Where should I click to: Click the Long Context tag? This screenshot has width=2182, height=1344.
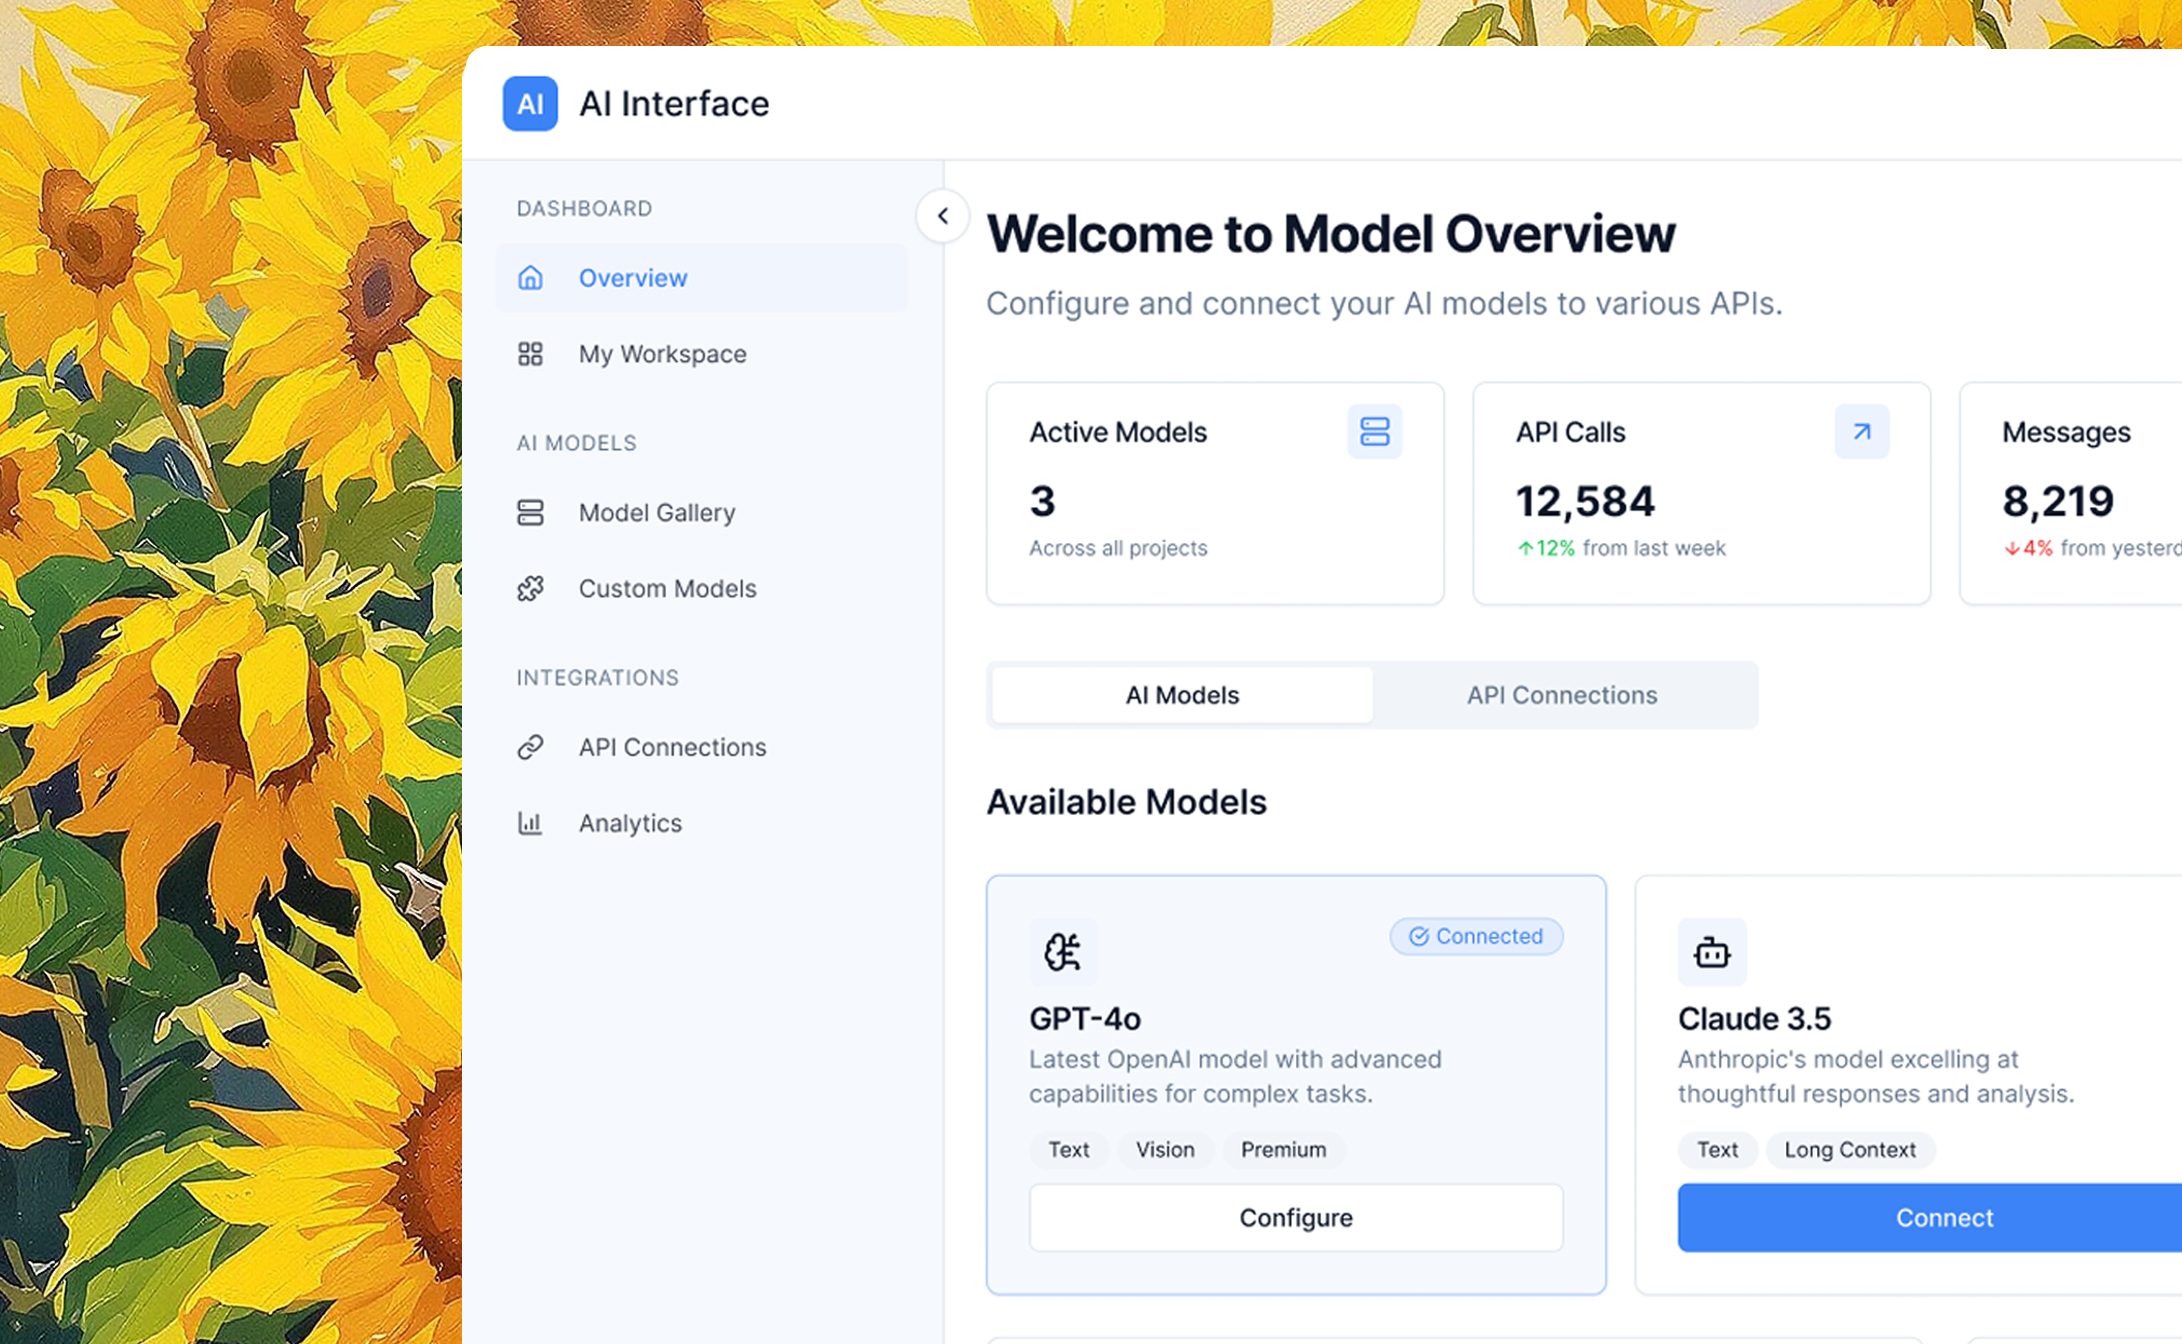(x=1851, y=1150)
